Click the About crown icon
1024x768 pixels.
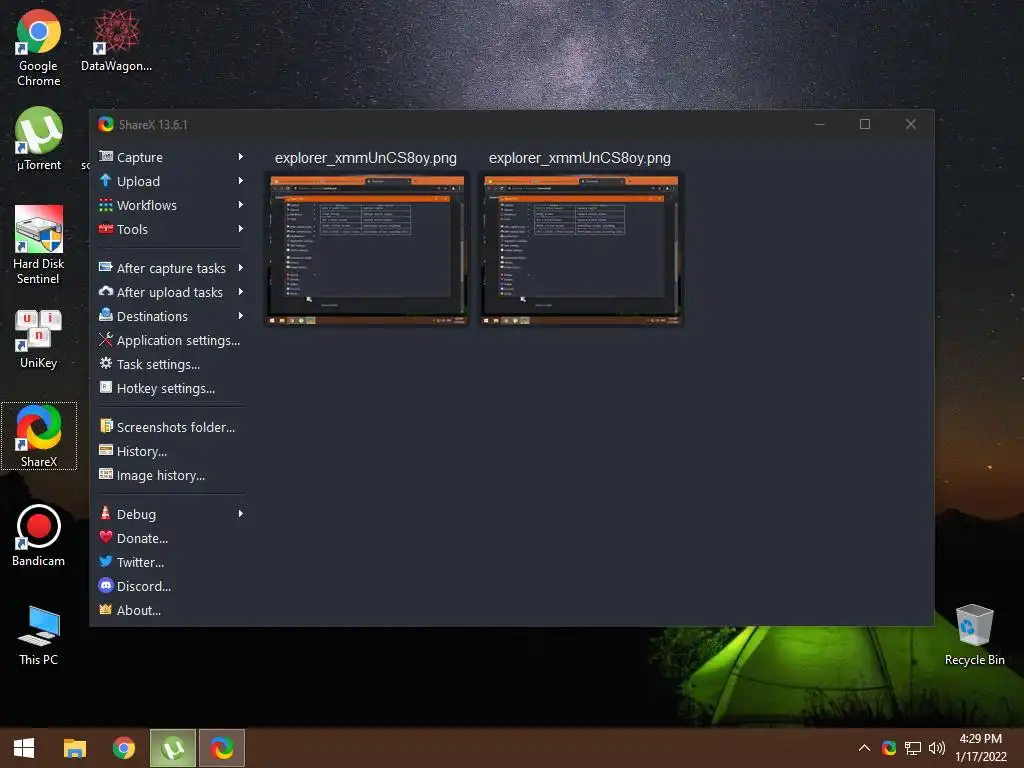[106, 609]
